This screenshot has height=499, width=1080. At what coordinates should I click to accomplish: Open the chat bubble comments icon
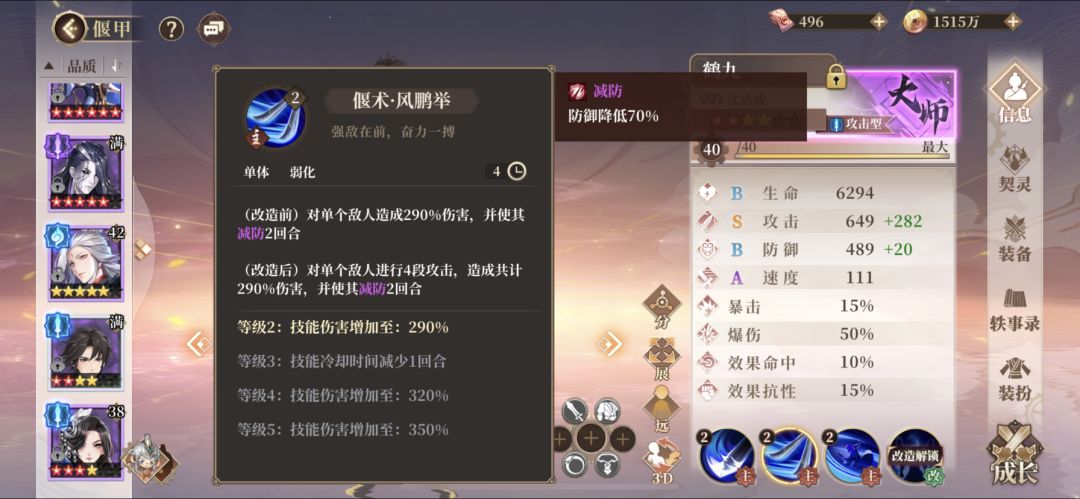[214, 29]
